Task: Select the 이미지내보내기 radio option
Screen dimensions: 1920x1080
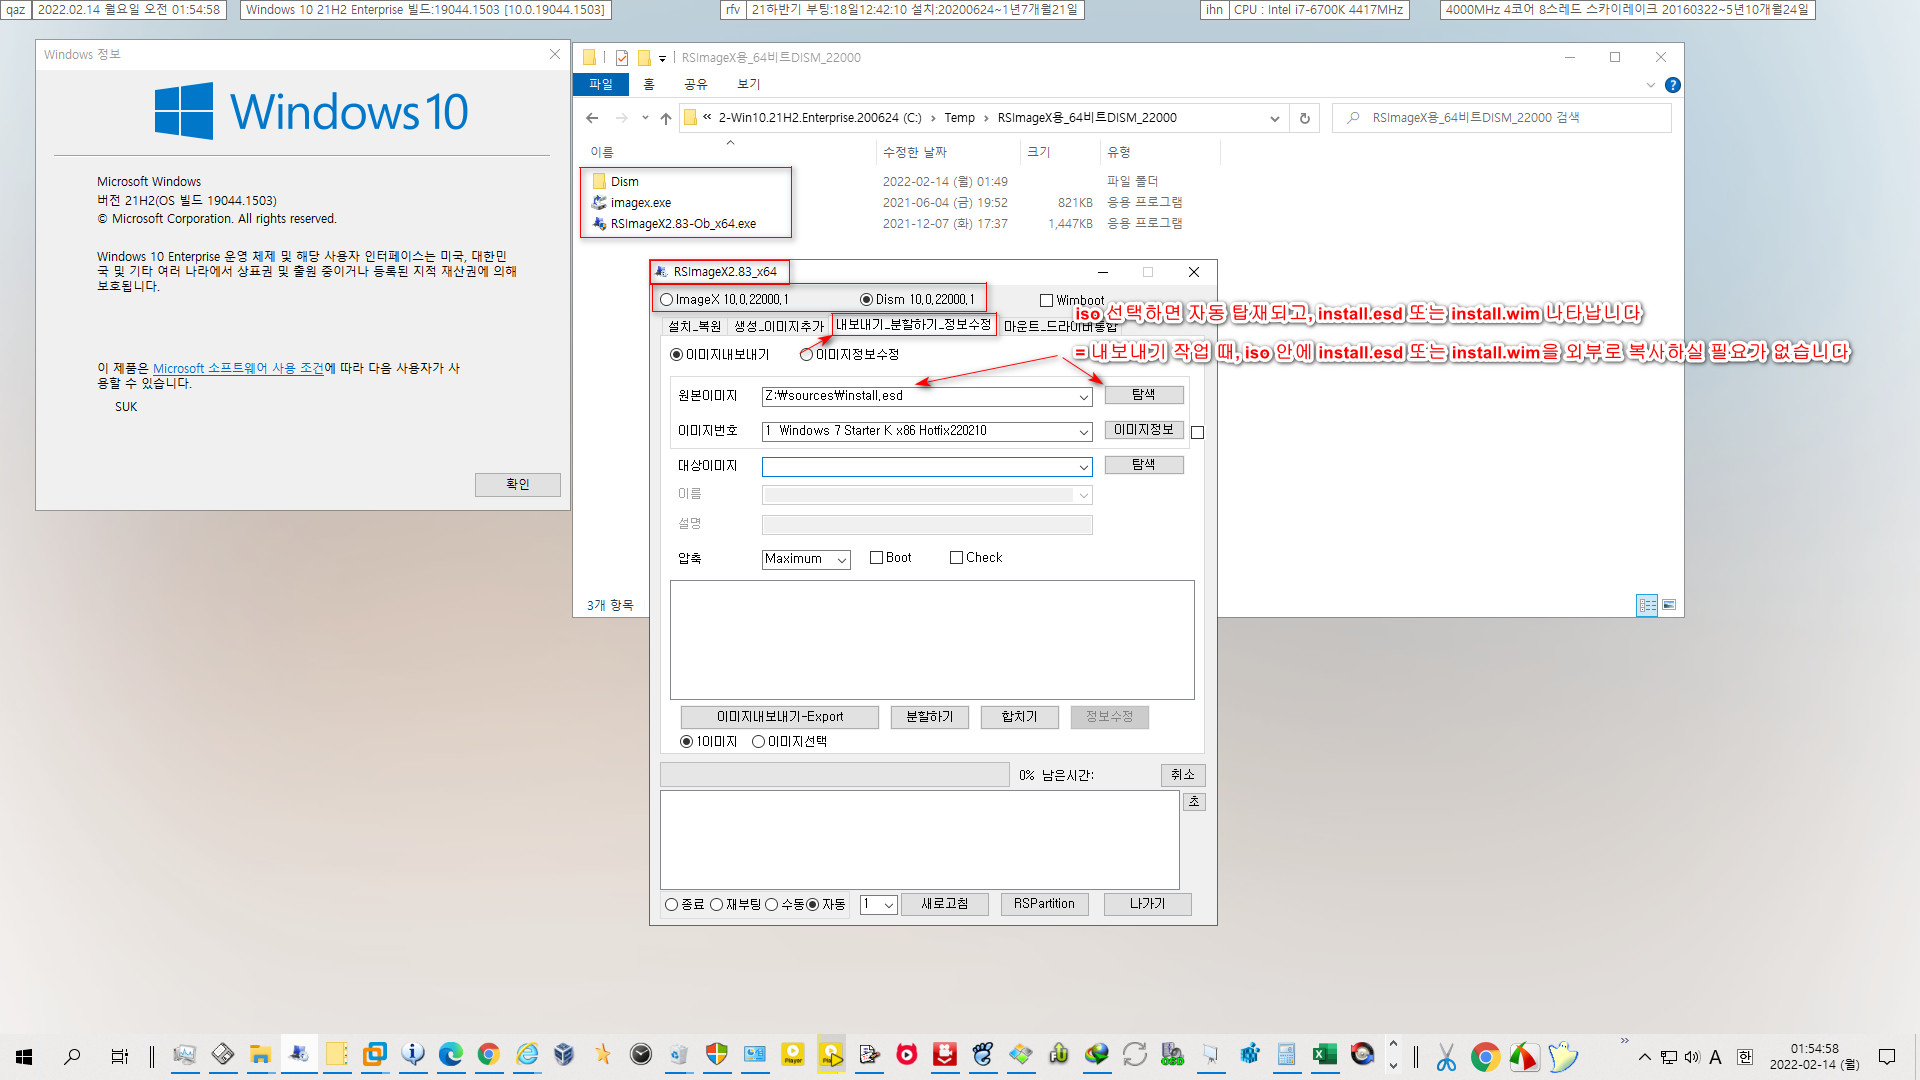Action: [x=676, y=354]
